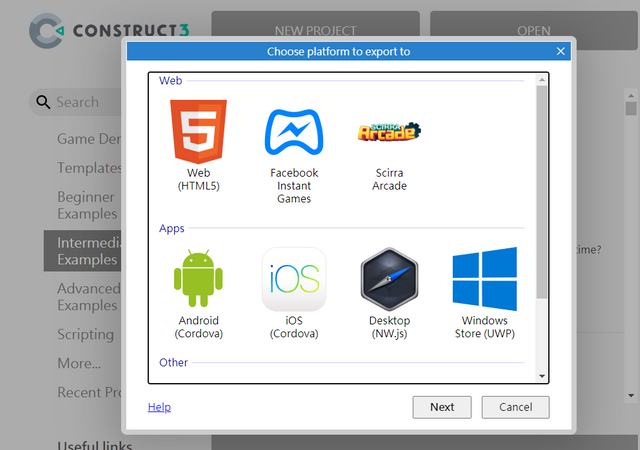Viewport: 640px width, 450px height.
Task: Click the start page scroll down arrow
Action: point(631,395)
